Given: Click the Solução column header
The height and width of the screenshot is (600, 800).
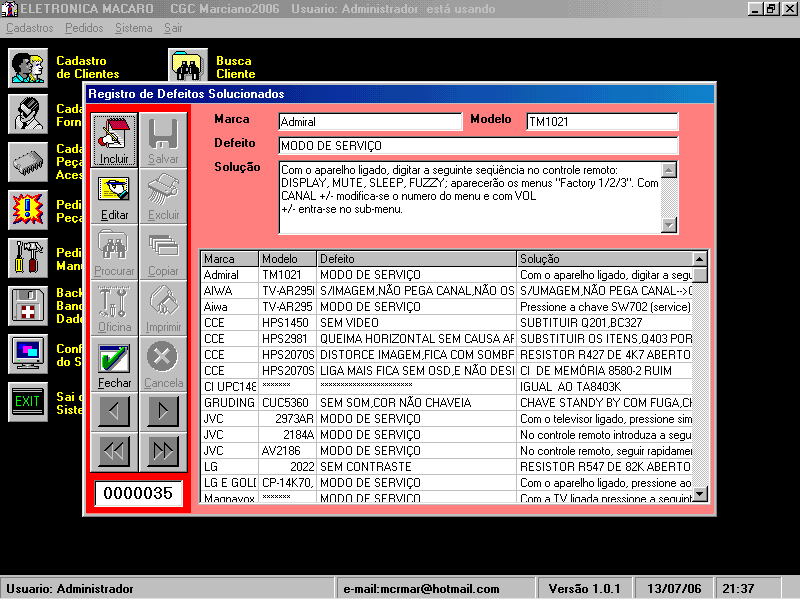Looking at the screenshot, I should (605, 259).
